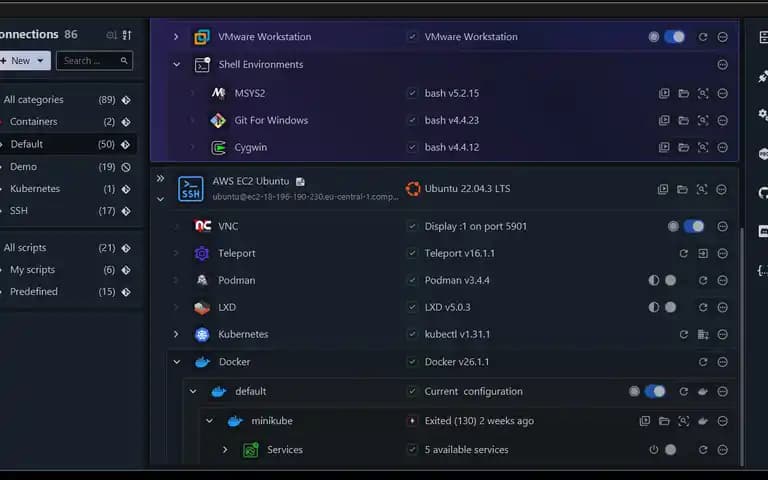Click the Kubernetes add cluster icon

(x=703, y=334)
